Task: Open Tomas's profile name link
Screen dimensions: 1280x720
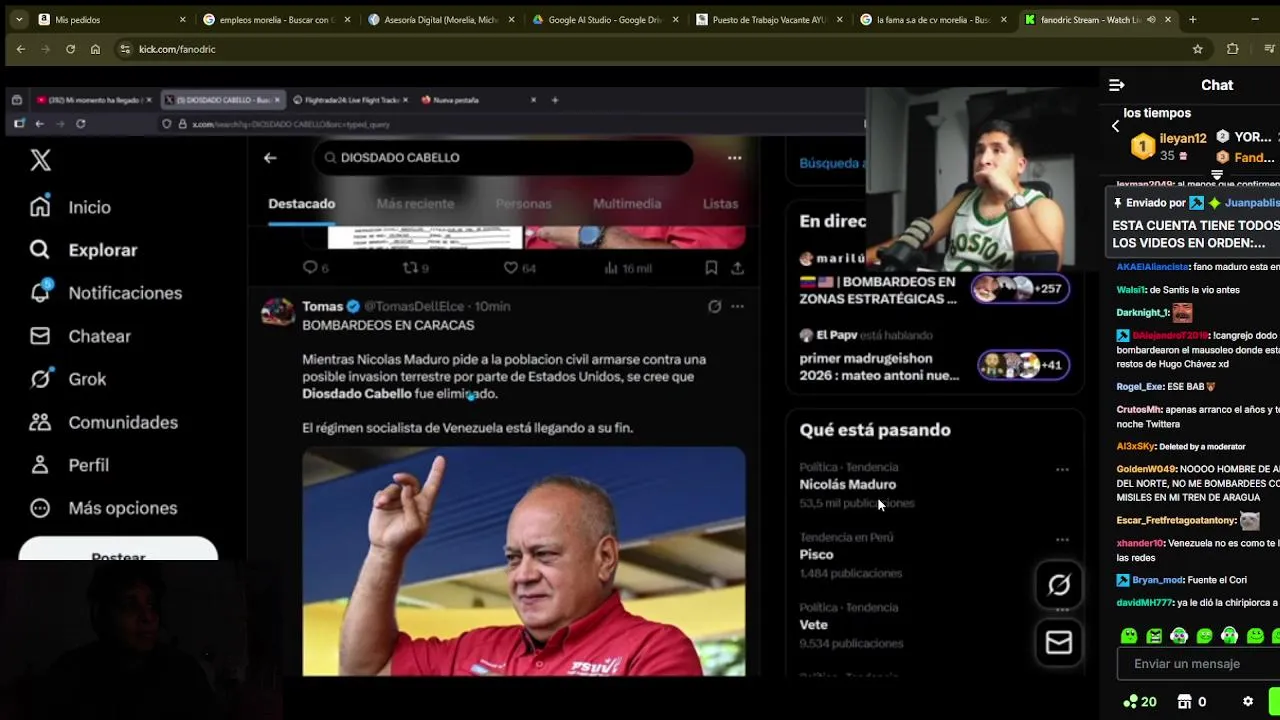Action: (322, 306)
